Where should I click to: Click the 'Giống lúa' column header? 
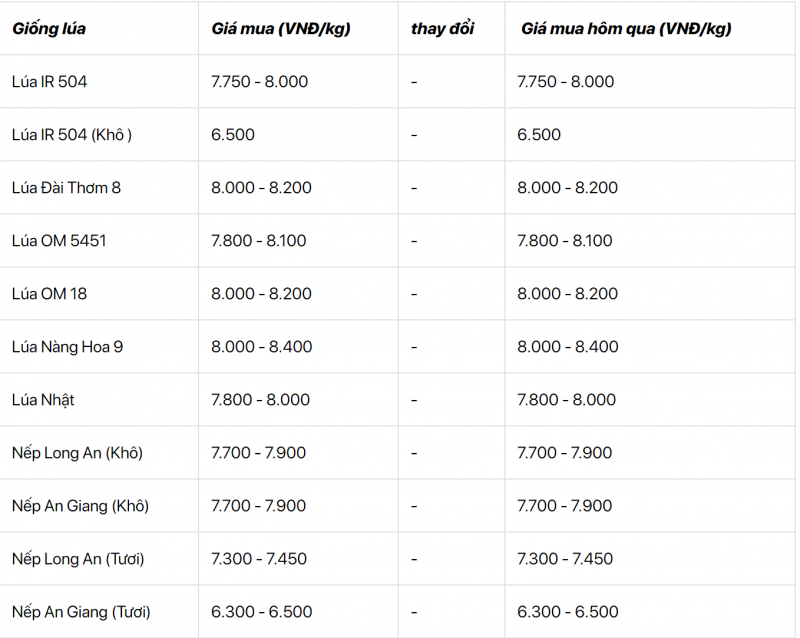(x=49, y=29)
